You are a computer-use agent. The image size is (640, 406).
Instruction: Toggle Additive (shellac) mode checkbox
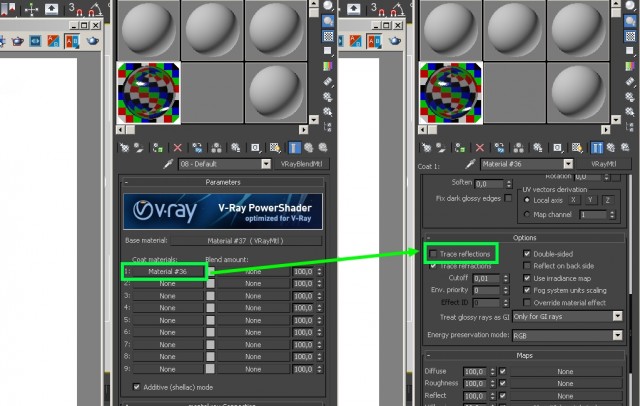point(137,387)
